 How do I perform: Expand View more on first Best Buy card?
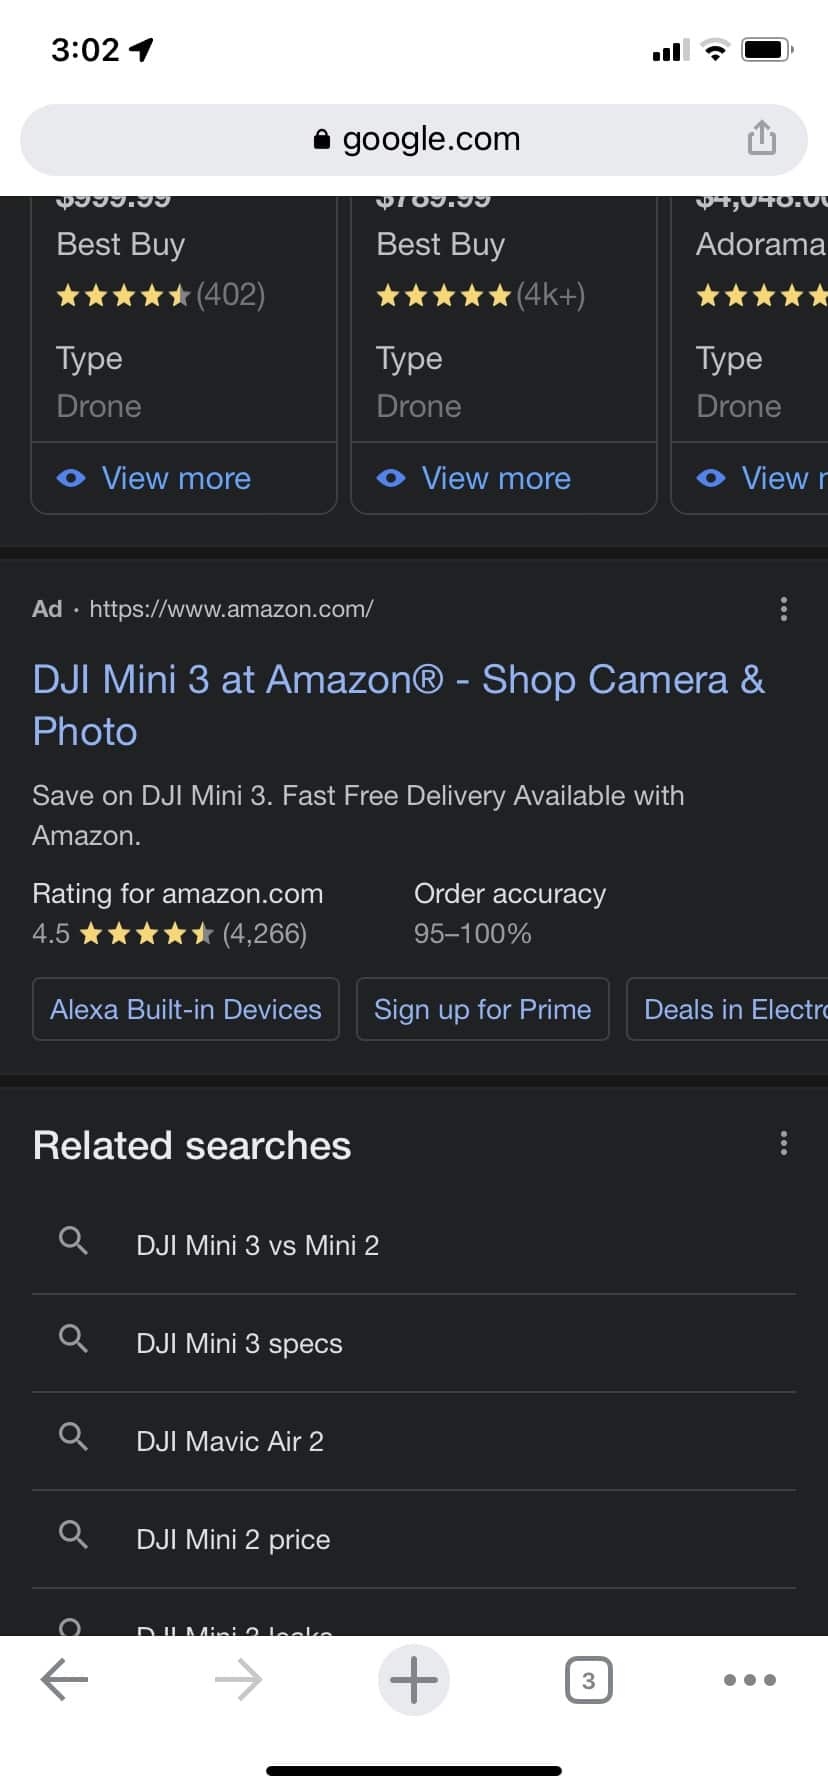point(176,478)
